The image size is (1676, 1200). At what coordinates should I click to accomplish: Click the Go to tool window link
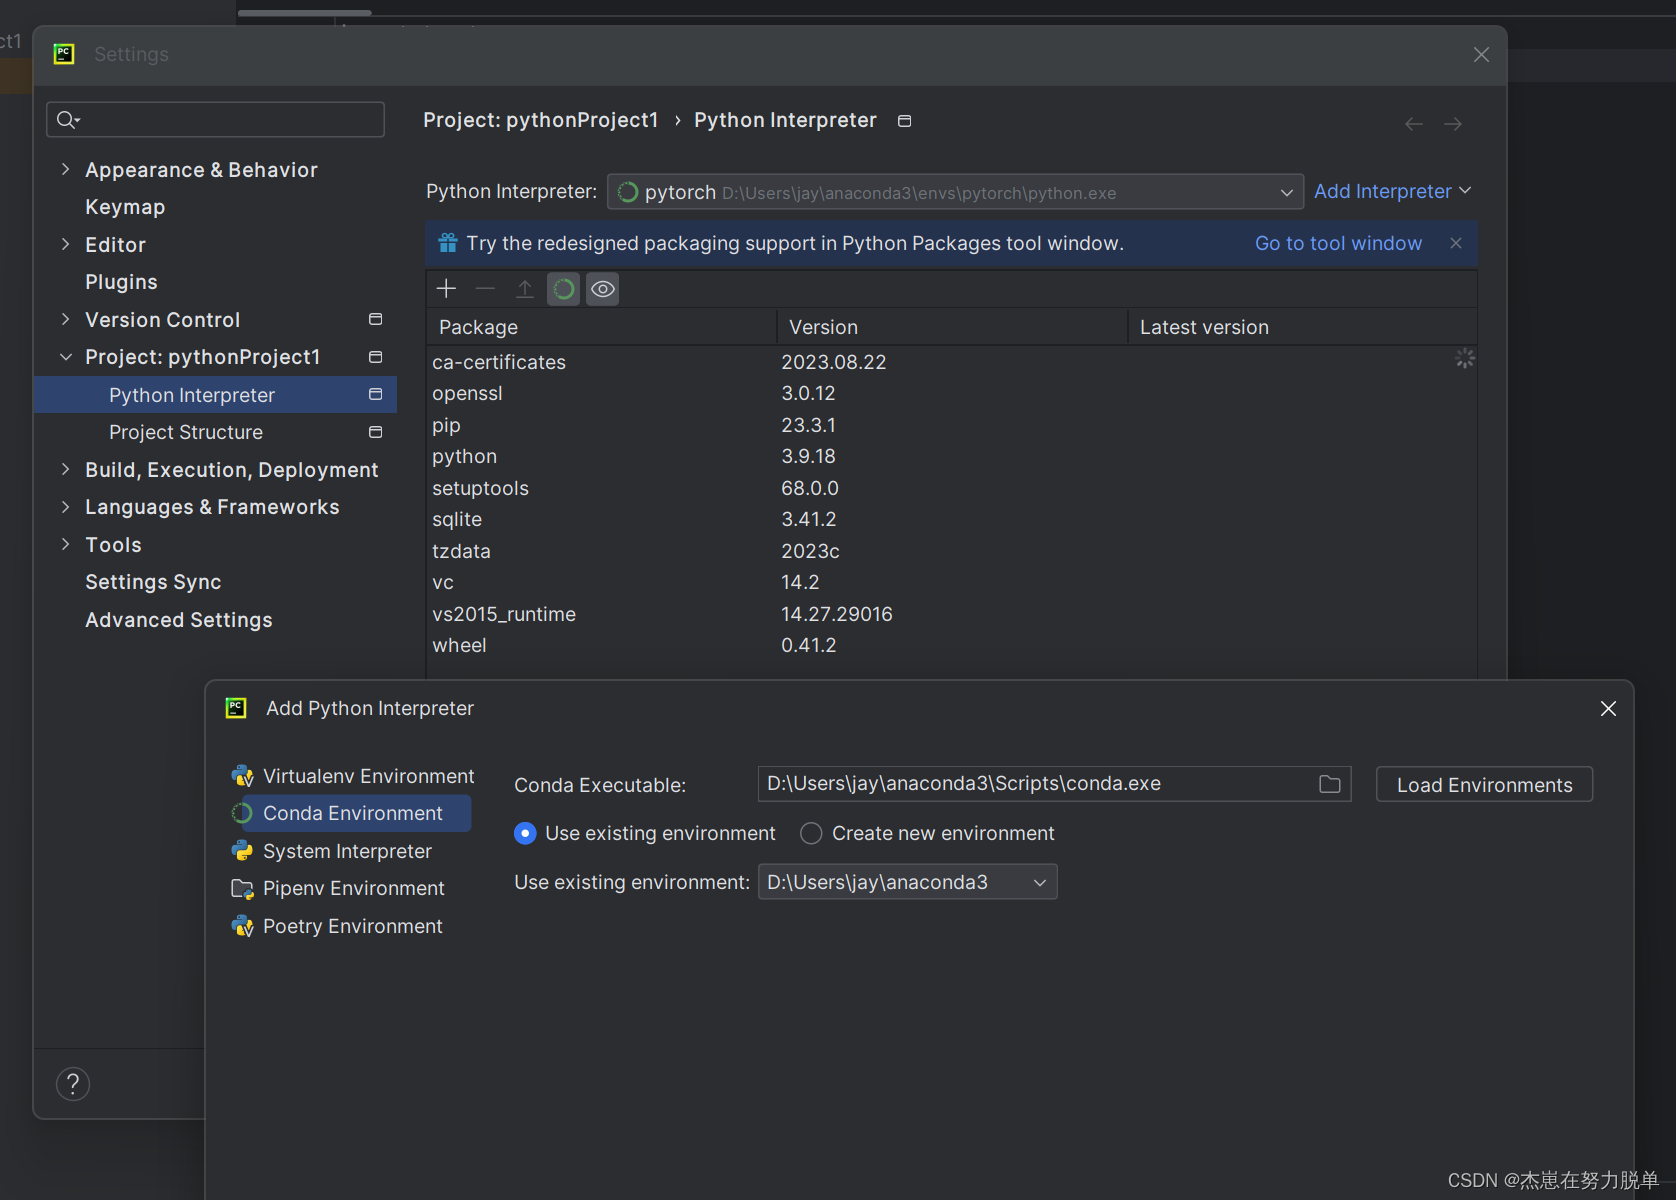1338,243
